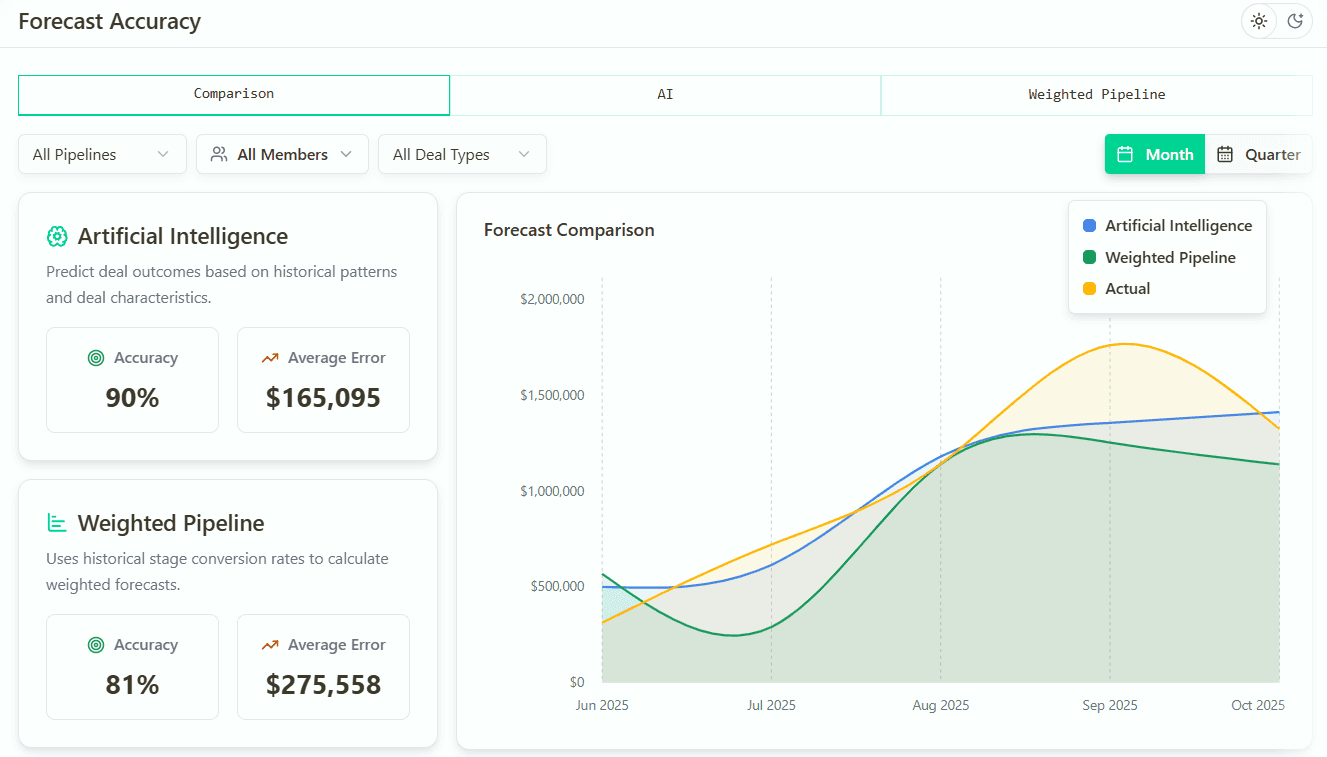This screenshot has height=757, width=1327.
Task: Click the 81% accuracy value
Action: (132, 685)
